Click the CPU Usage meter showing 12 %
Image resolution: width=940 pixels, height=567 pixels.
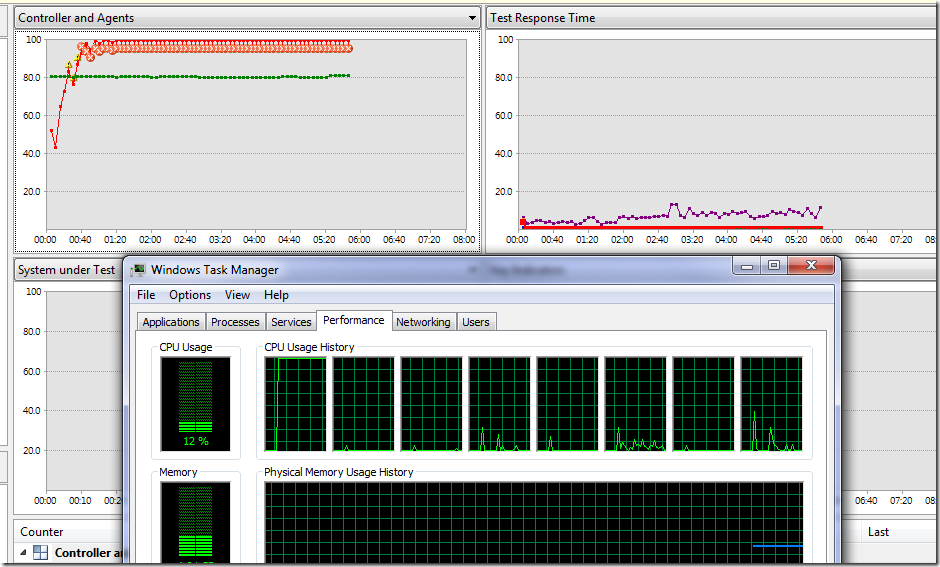coord(195,404)
